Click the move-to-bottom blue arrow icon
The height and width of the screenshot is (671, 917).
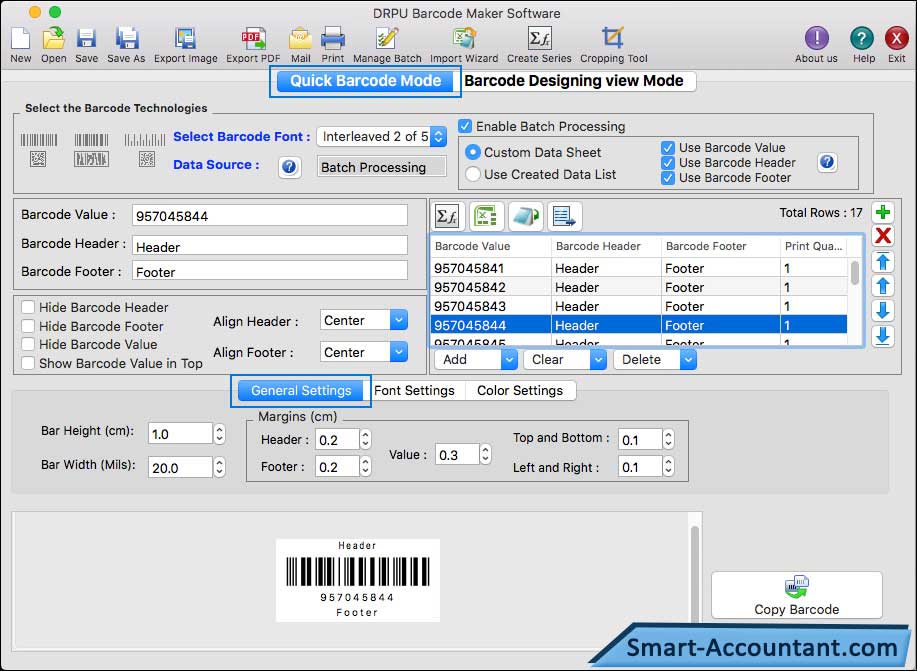883,336
